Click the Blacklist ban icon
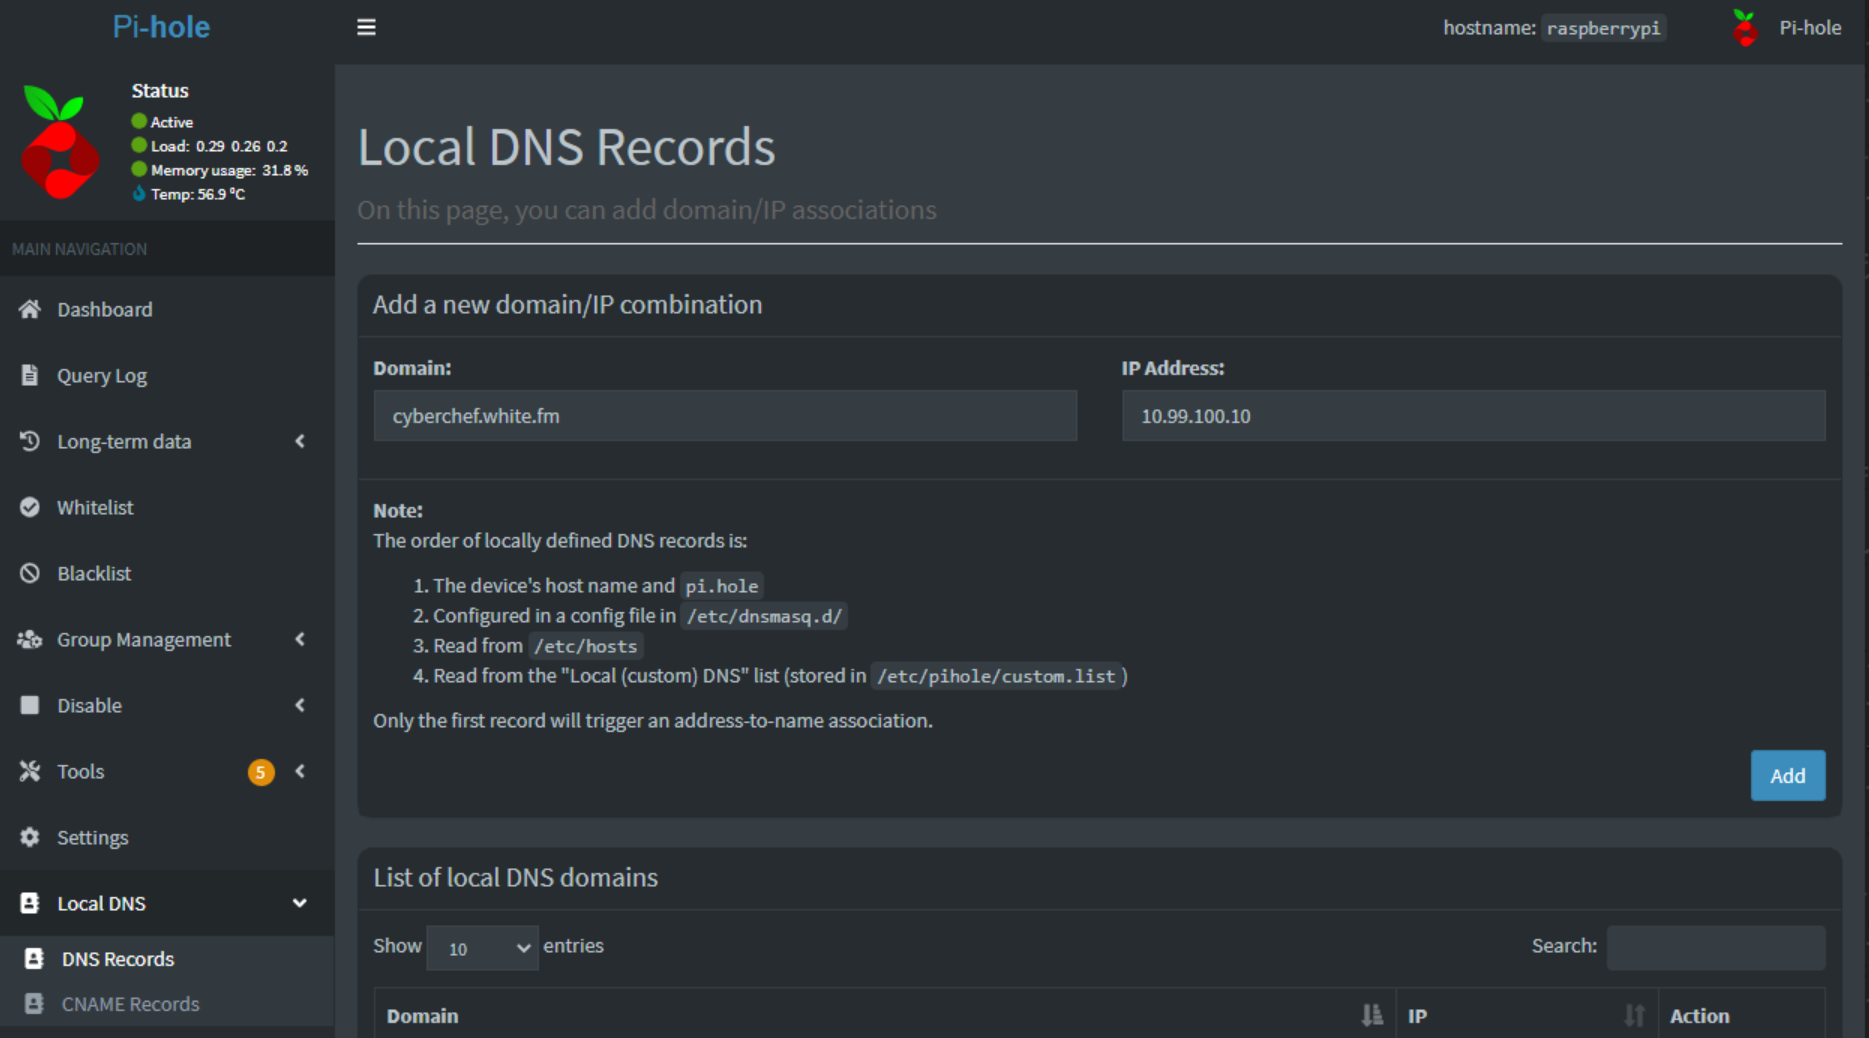The image size is (1869, 1038). 30,573
